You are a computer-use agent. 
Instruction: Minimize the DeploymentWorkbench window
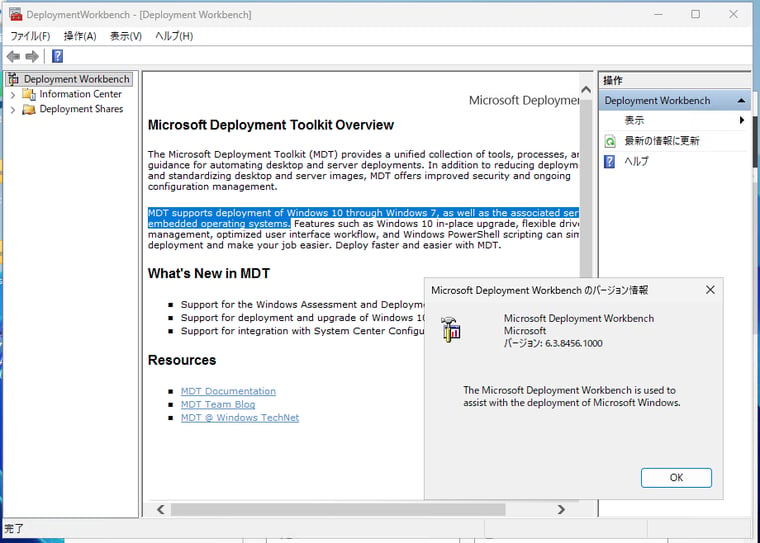click(658, 15)
